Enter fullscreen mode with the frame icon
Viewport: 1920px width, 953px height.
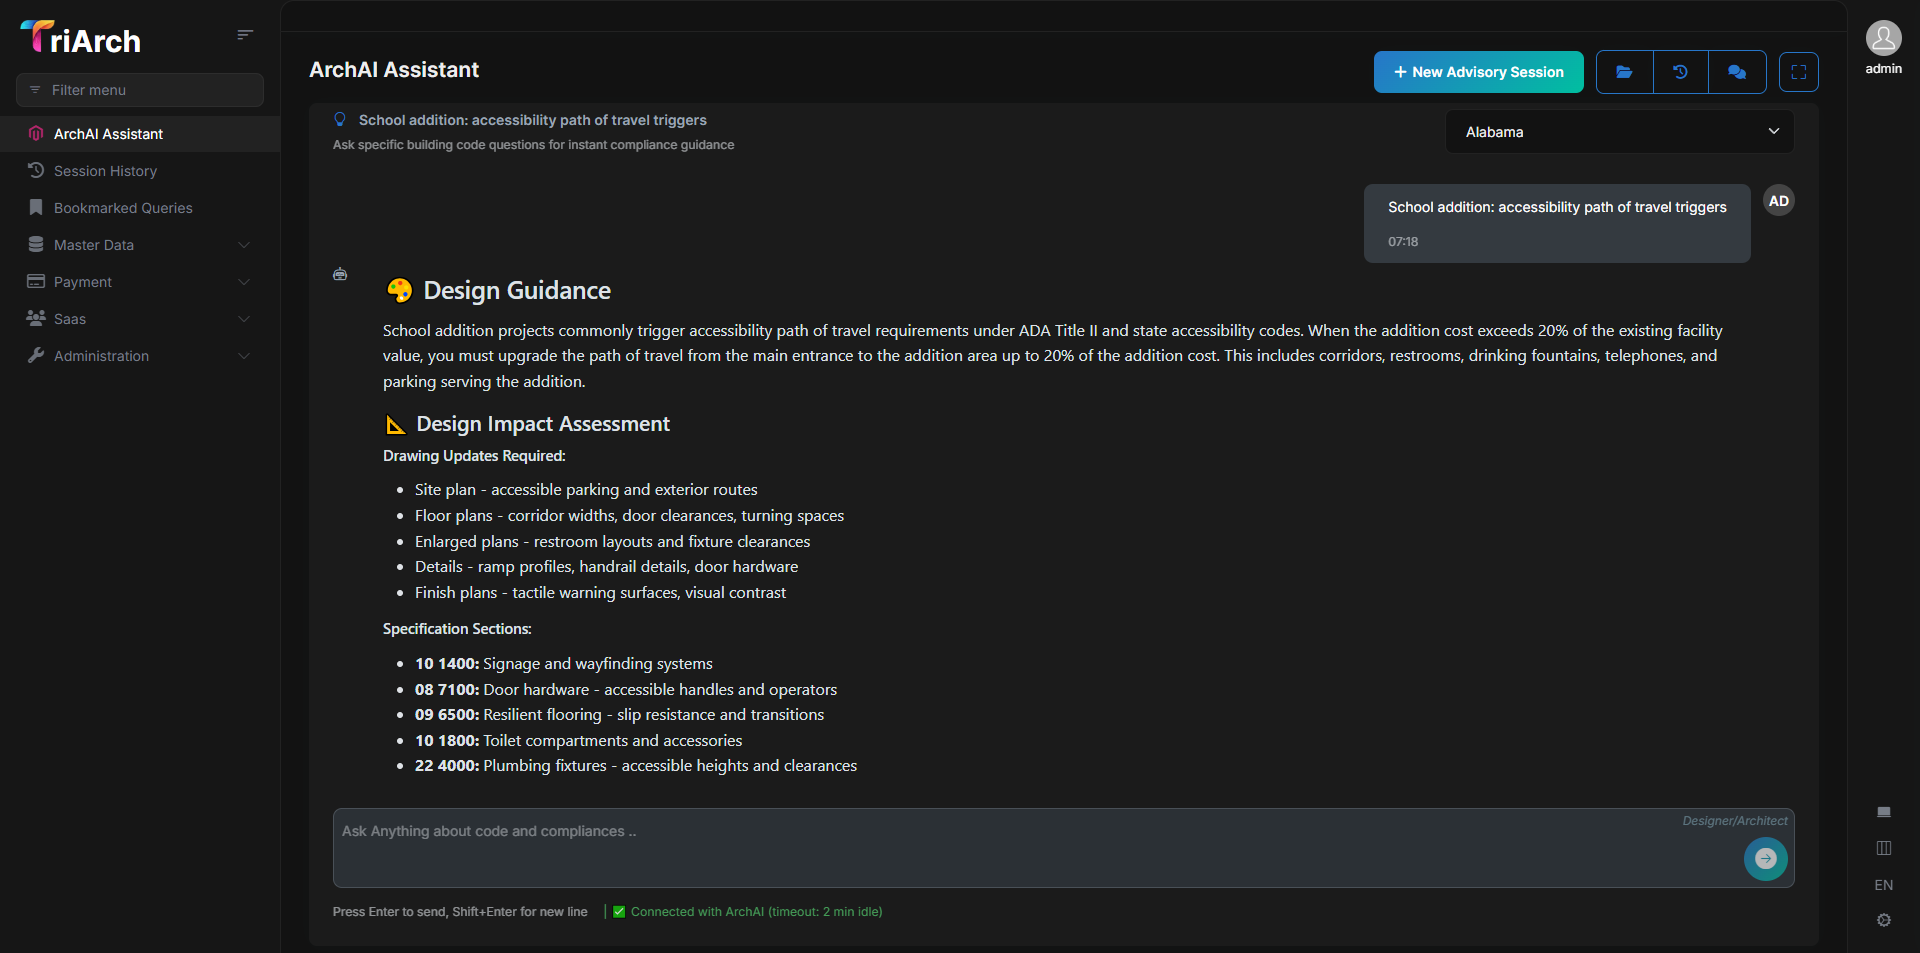coord(1798,71)
